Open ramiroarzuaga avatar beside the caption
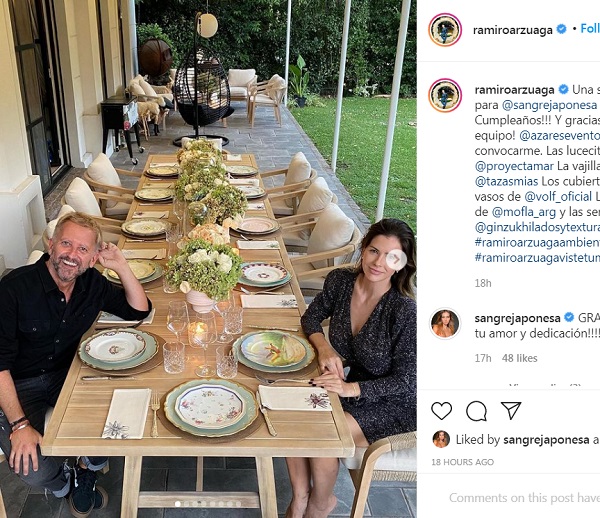 445,96
